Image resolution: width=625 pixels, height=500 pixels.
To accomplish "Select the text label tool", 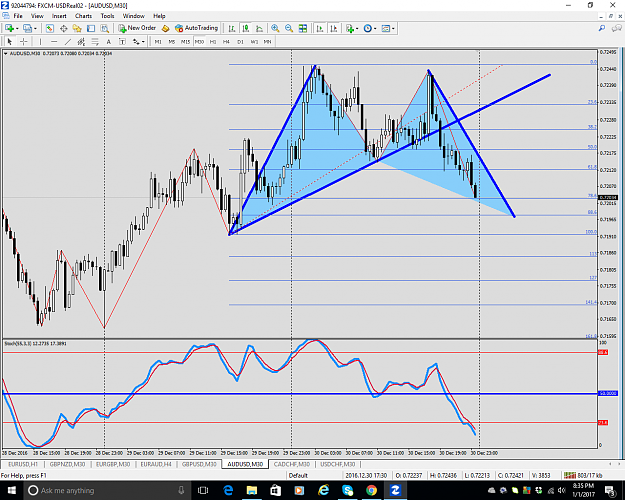I will 122,41.
